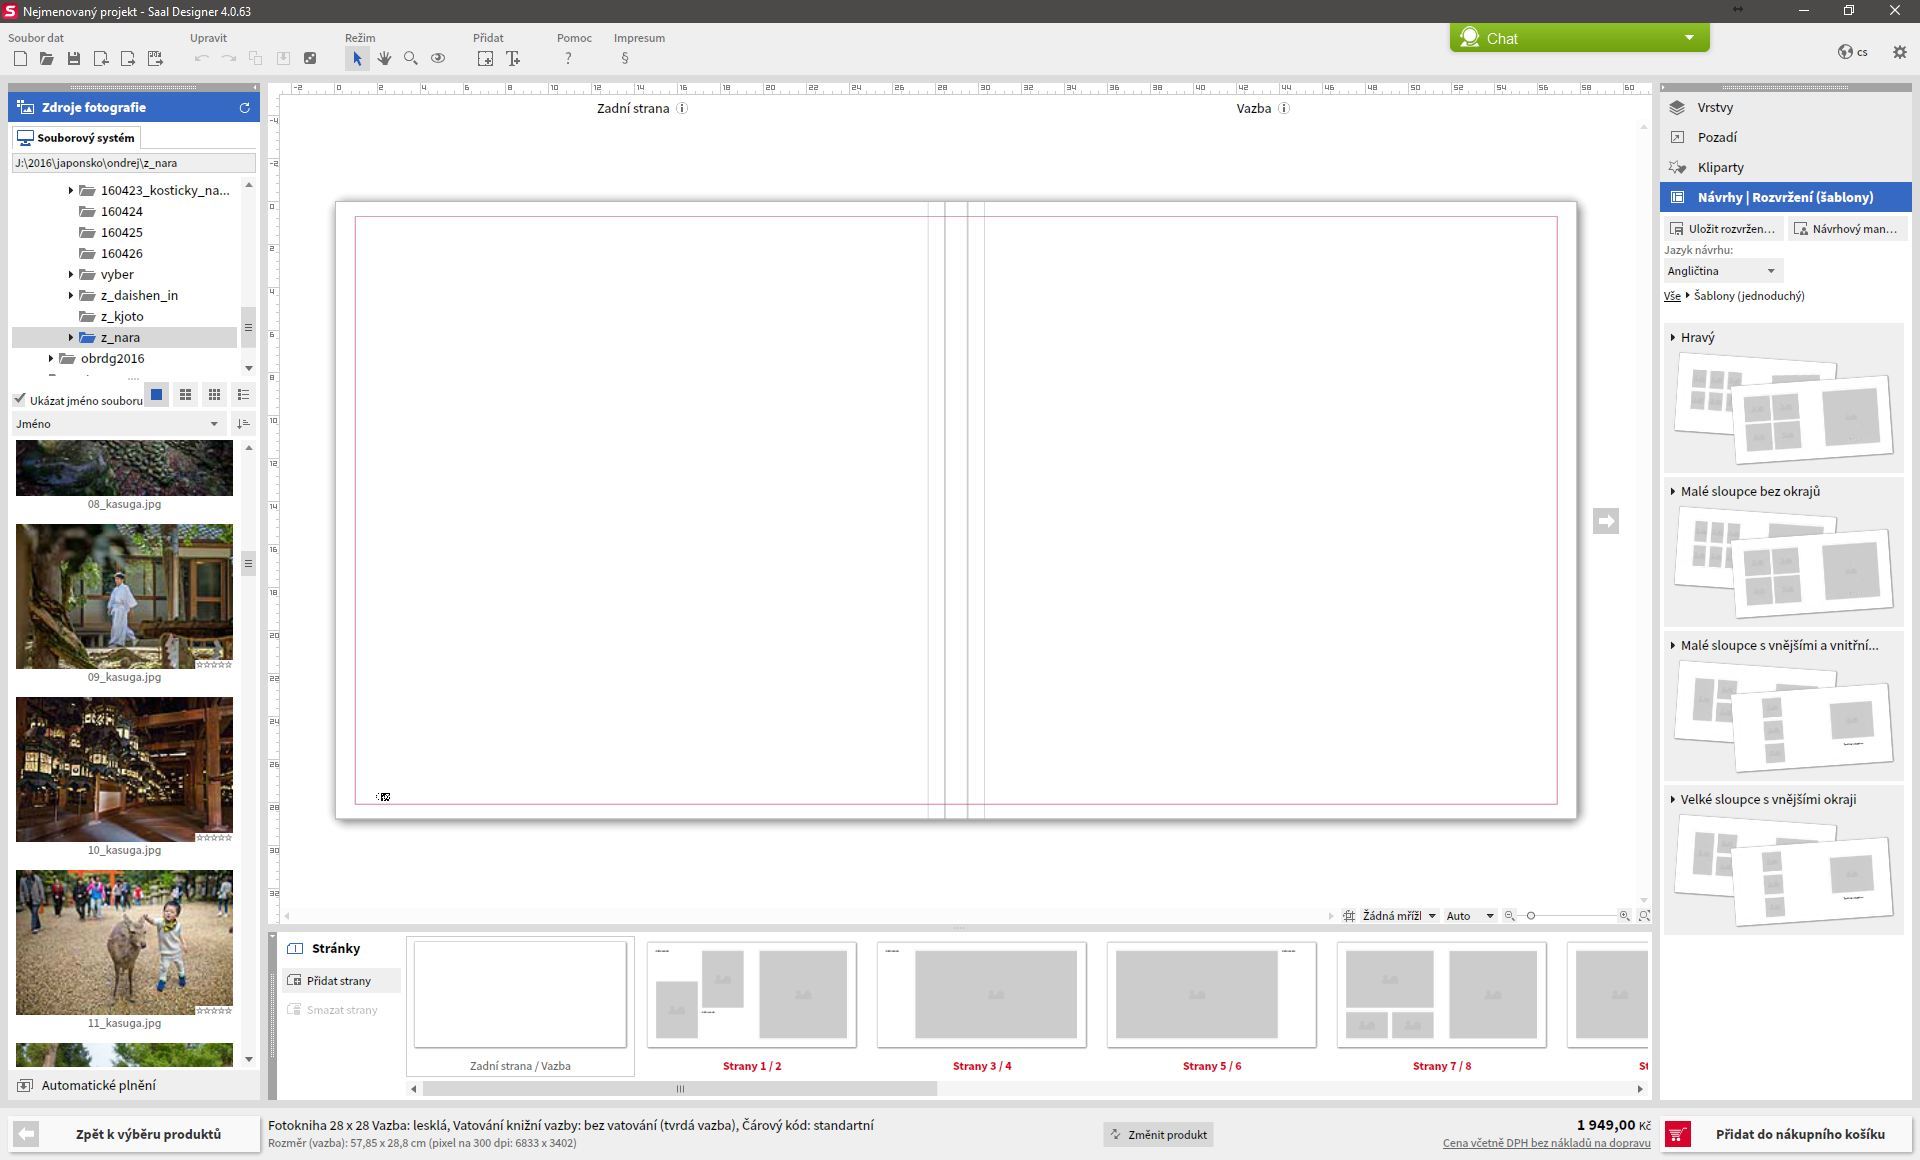
Task: Click the Změnit produkt button
Action: point(1158,1135)
